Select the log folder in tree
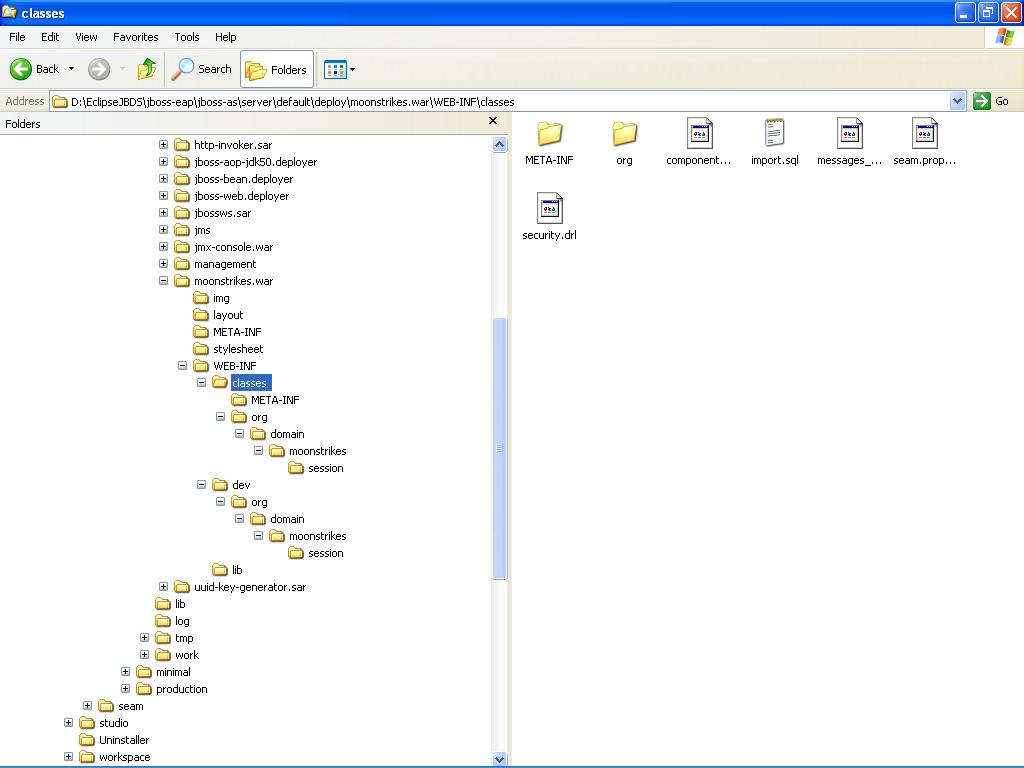The height and width of the screenshot is (768, 1024). point(182,620)
